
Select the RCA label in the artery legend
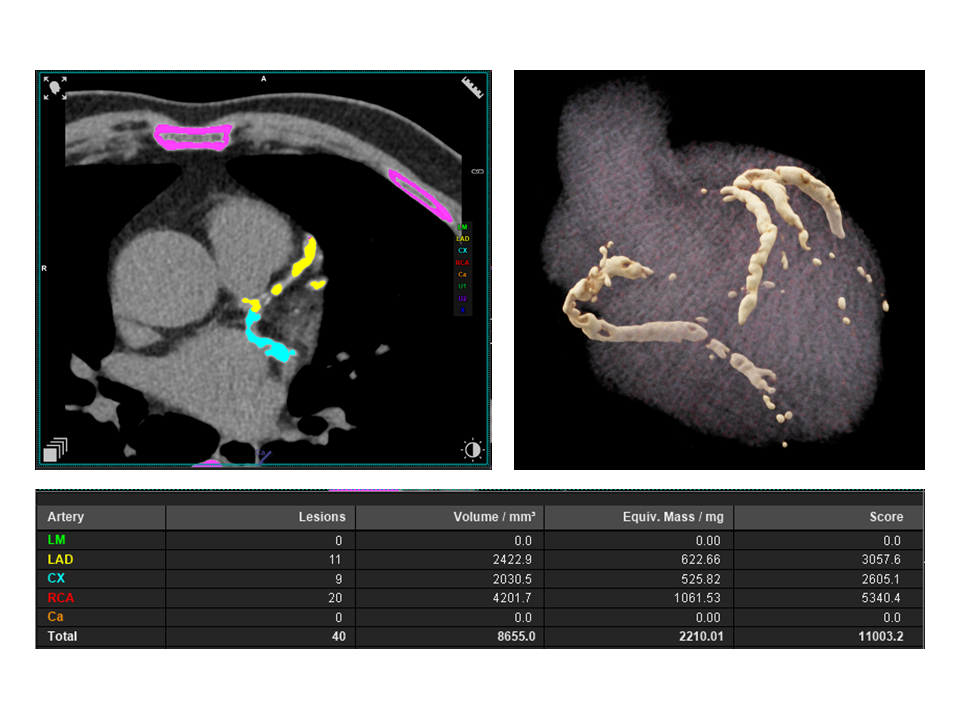(462, 262)
